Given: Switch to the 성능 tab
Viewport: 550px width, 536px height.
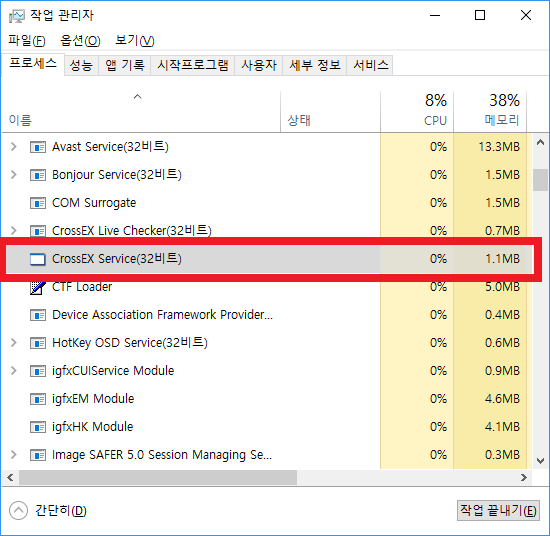Looking at the screenshot, I should tap(81, 65).
